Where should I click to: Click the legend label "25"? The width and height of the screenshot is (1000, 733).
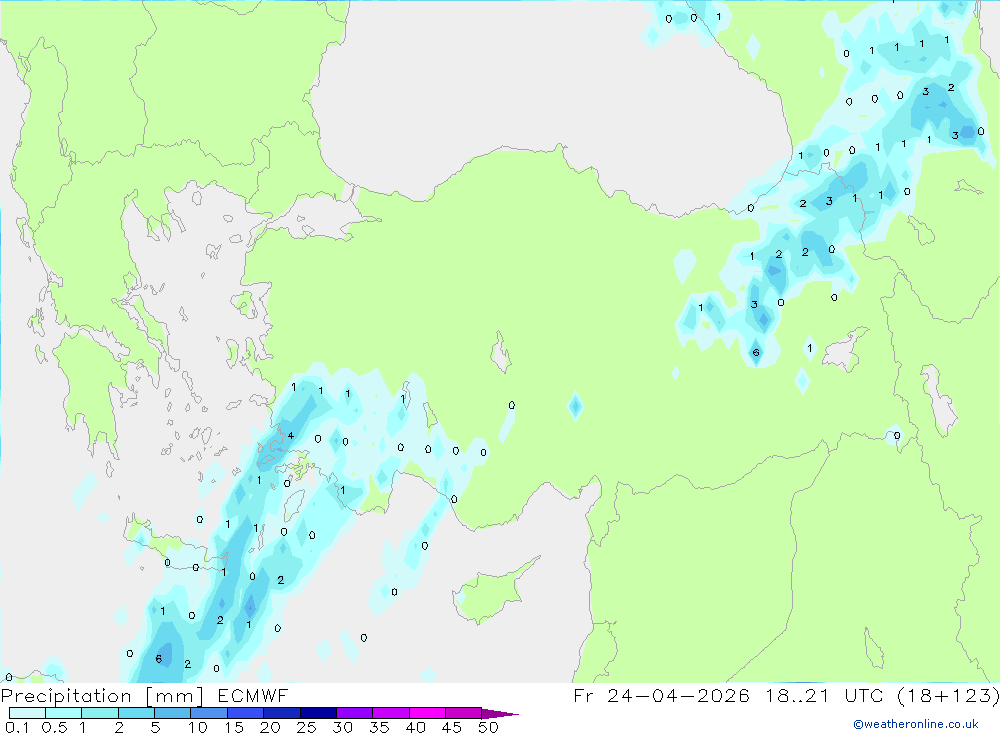[x=306, y=727]
